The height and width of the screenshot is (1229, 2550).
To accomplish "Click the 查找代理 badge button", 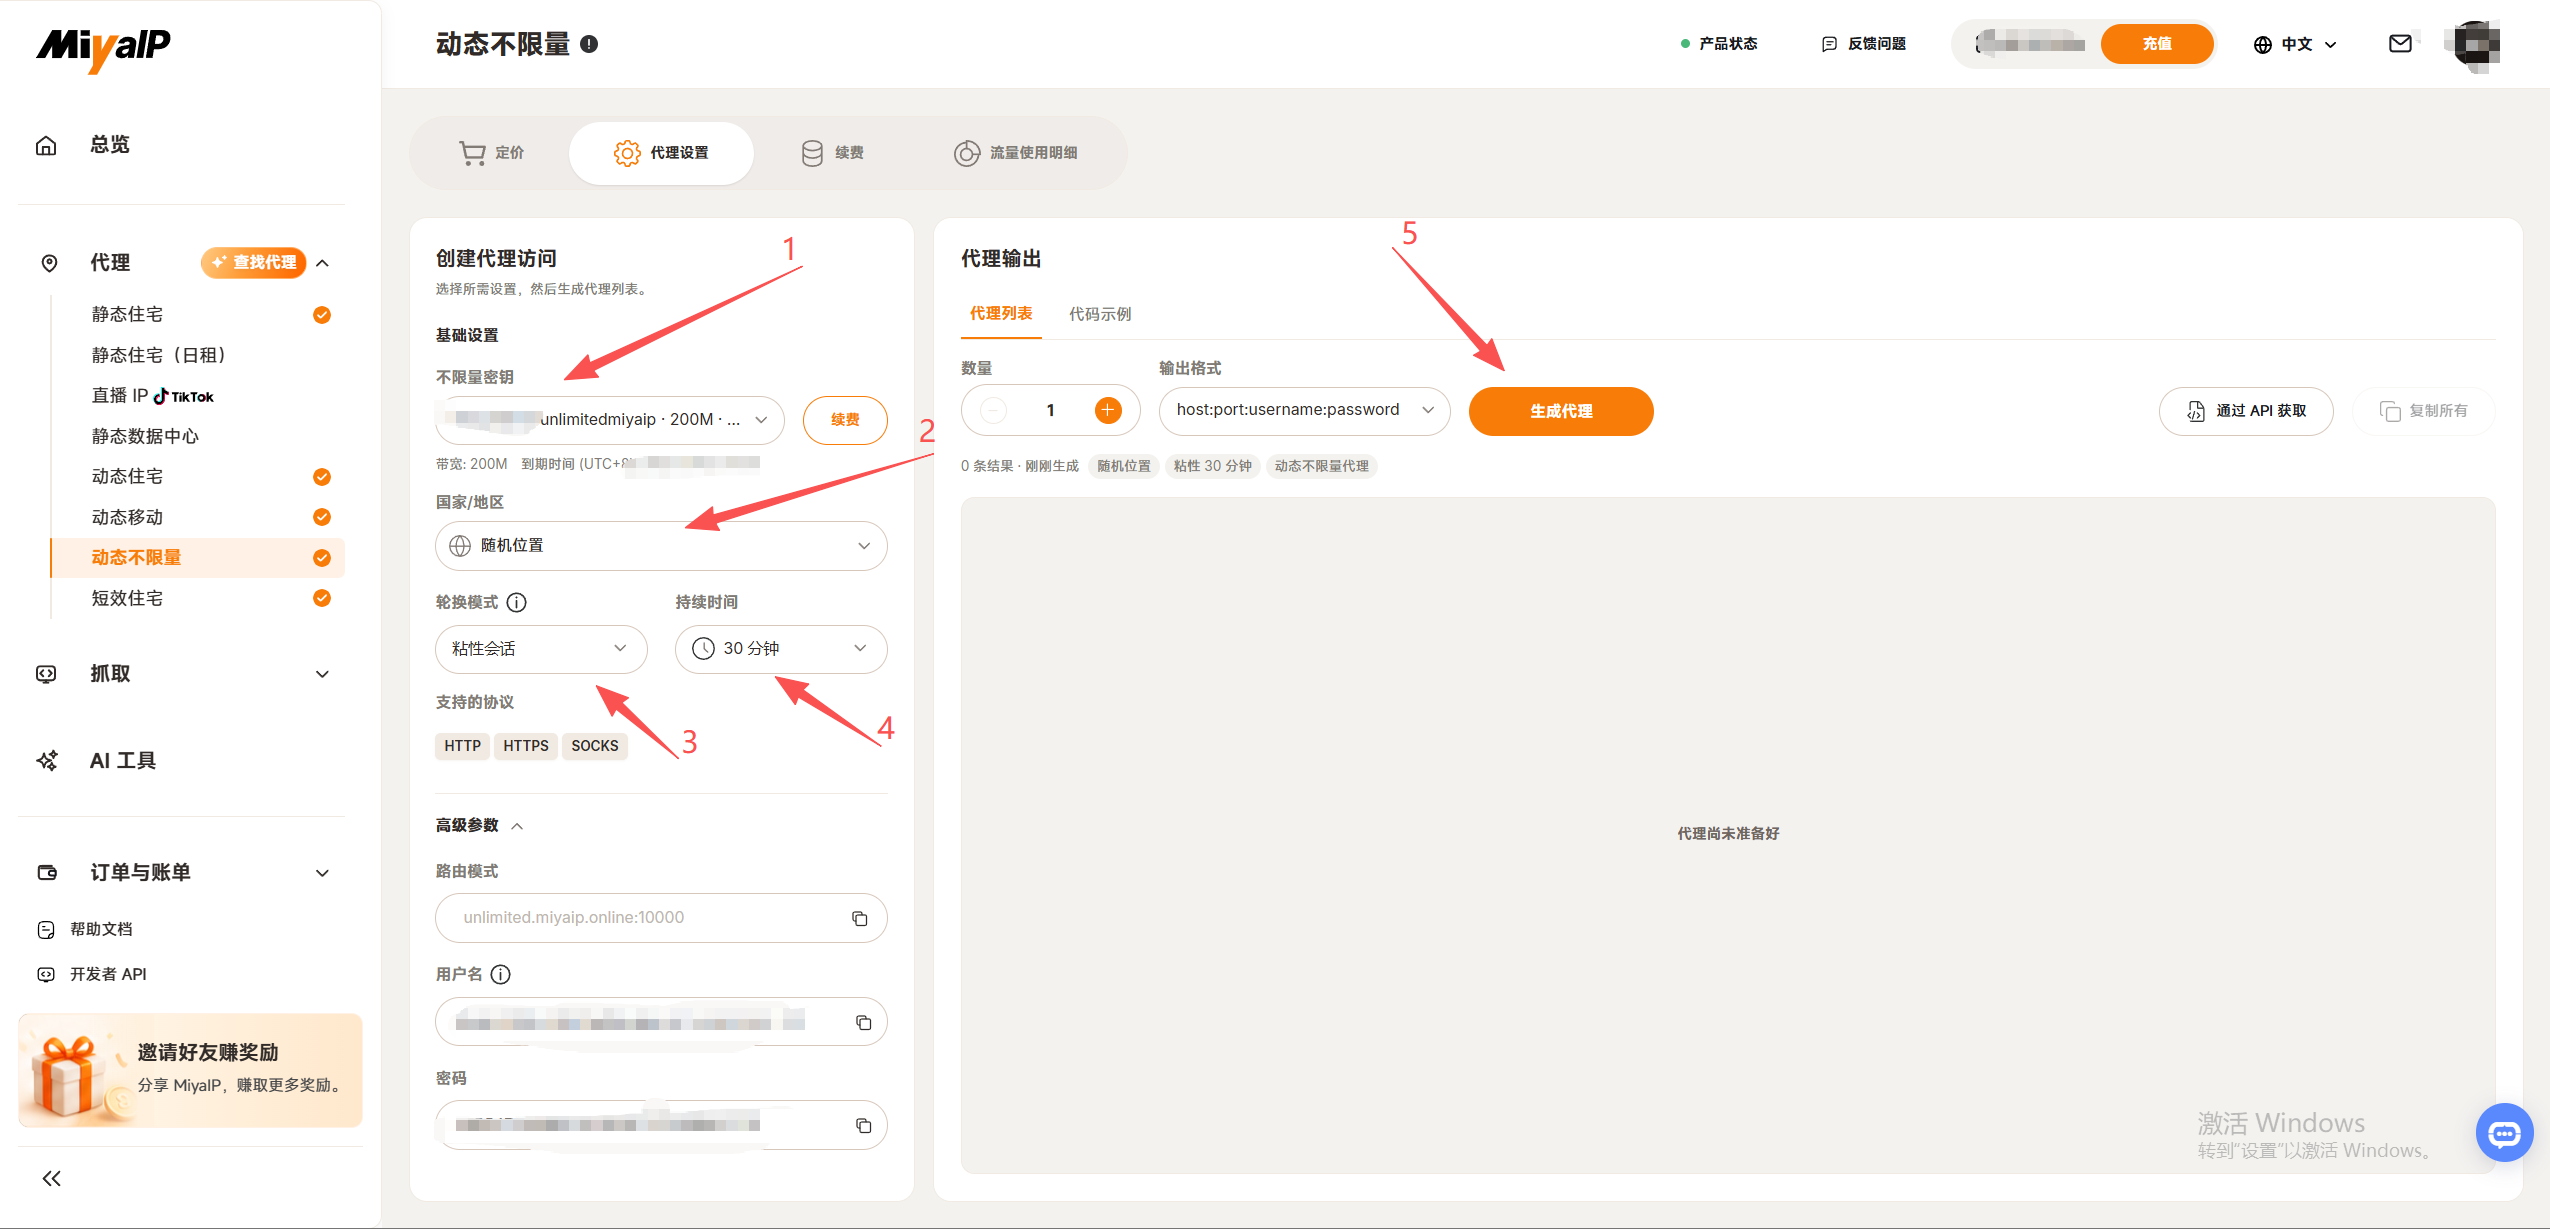I will click(x=254, y=263).
